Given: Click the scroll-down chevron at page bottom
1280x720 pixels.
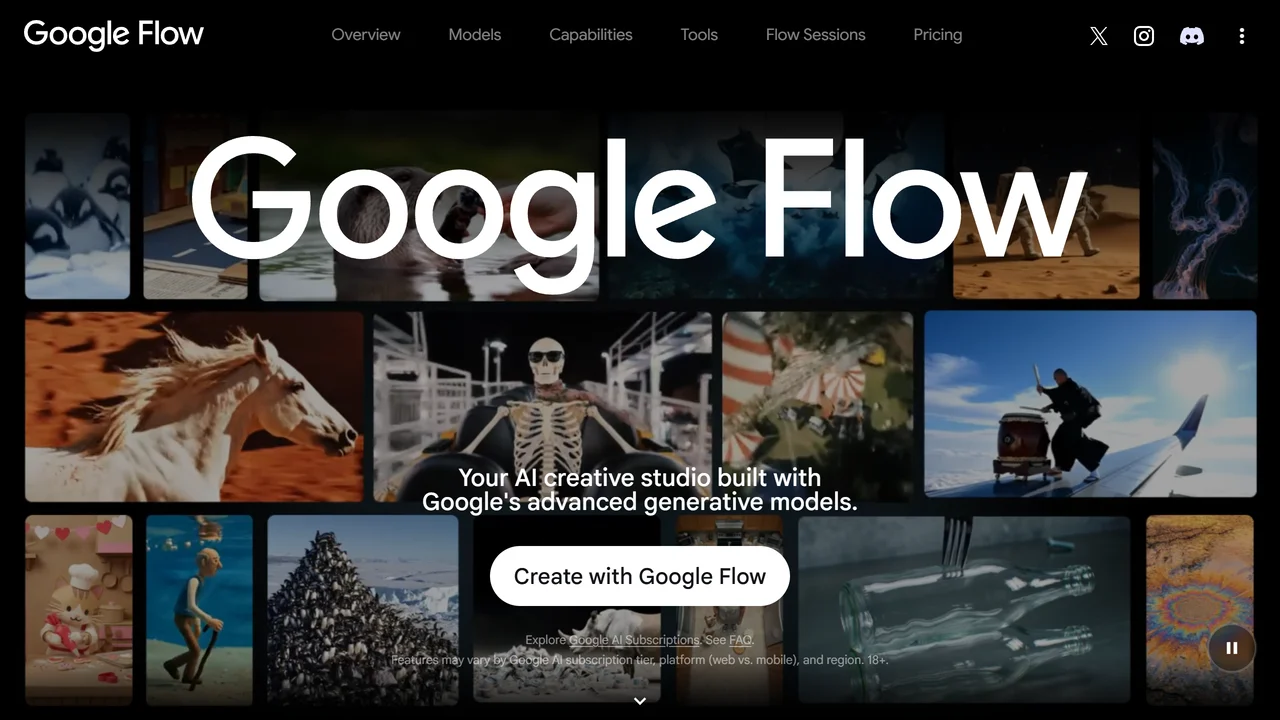Looking at the screenshot, I should click(x=640, y=701).
